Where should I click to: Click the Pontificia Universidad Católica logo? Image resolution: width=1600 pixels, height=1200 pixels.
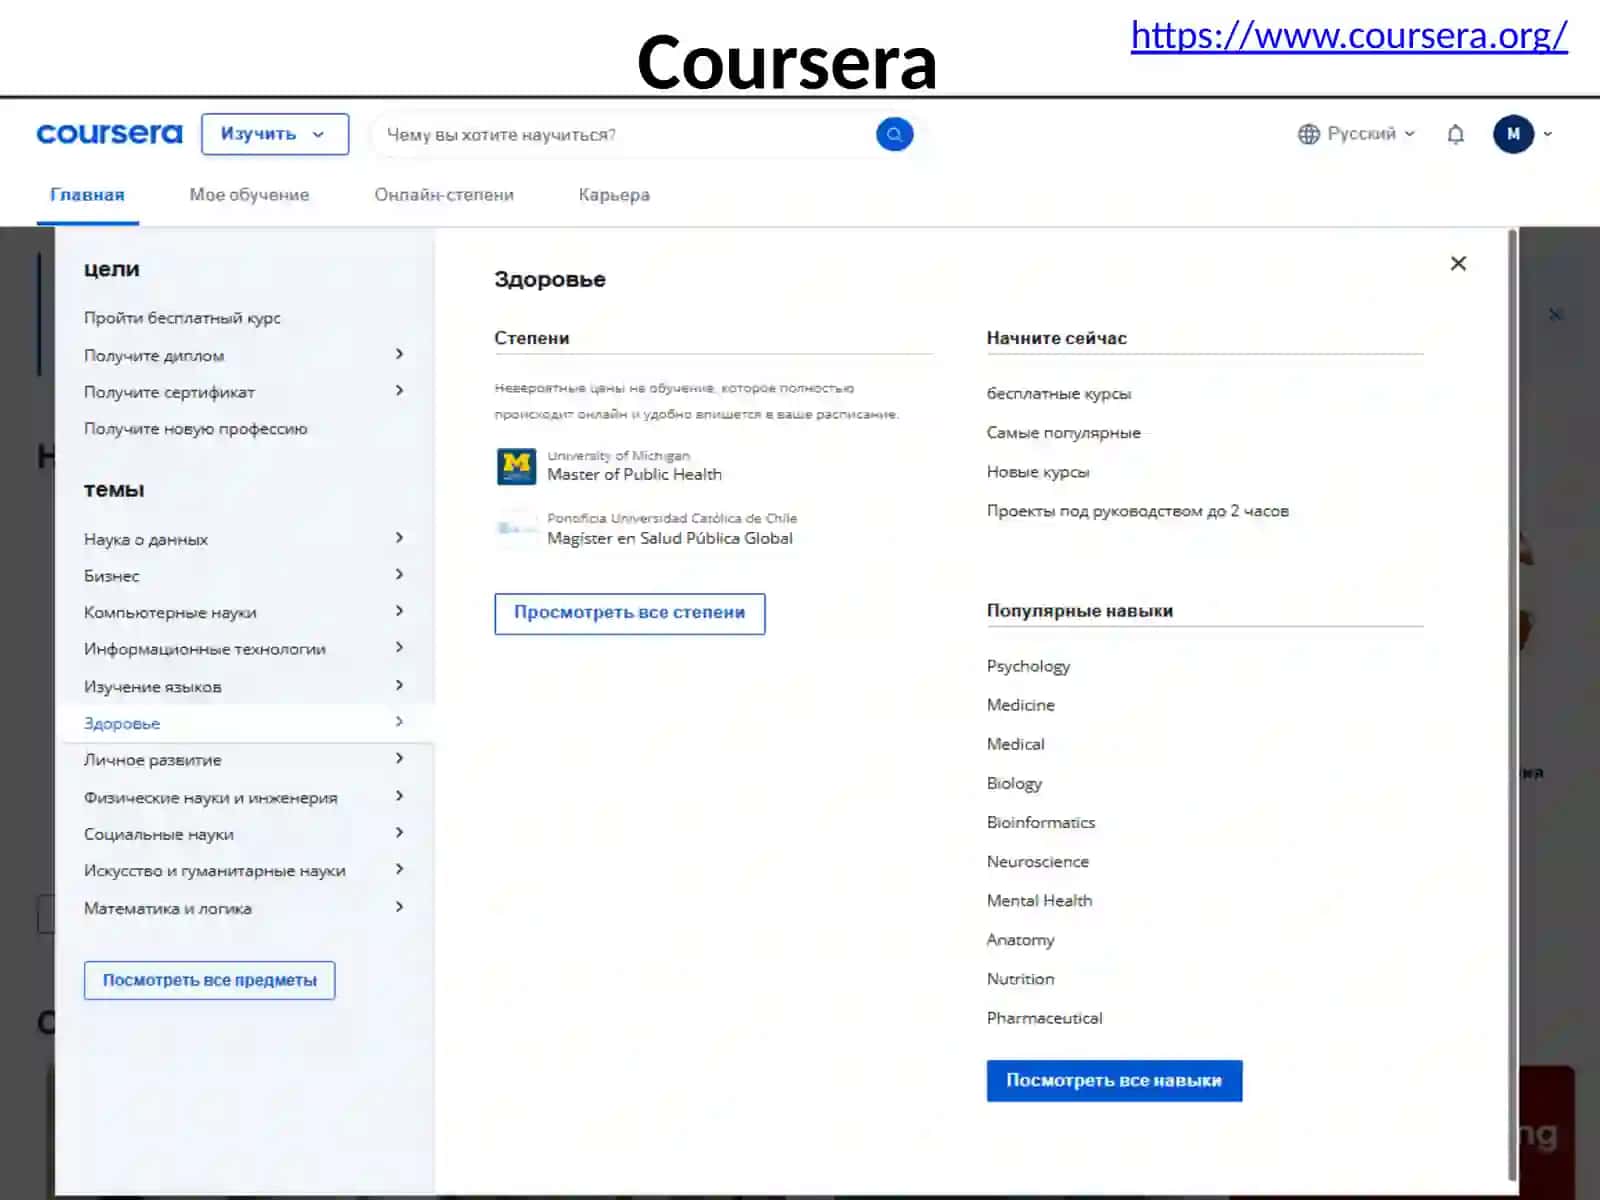pos(516,528)
